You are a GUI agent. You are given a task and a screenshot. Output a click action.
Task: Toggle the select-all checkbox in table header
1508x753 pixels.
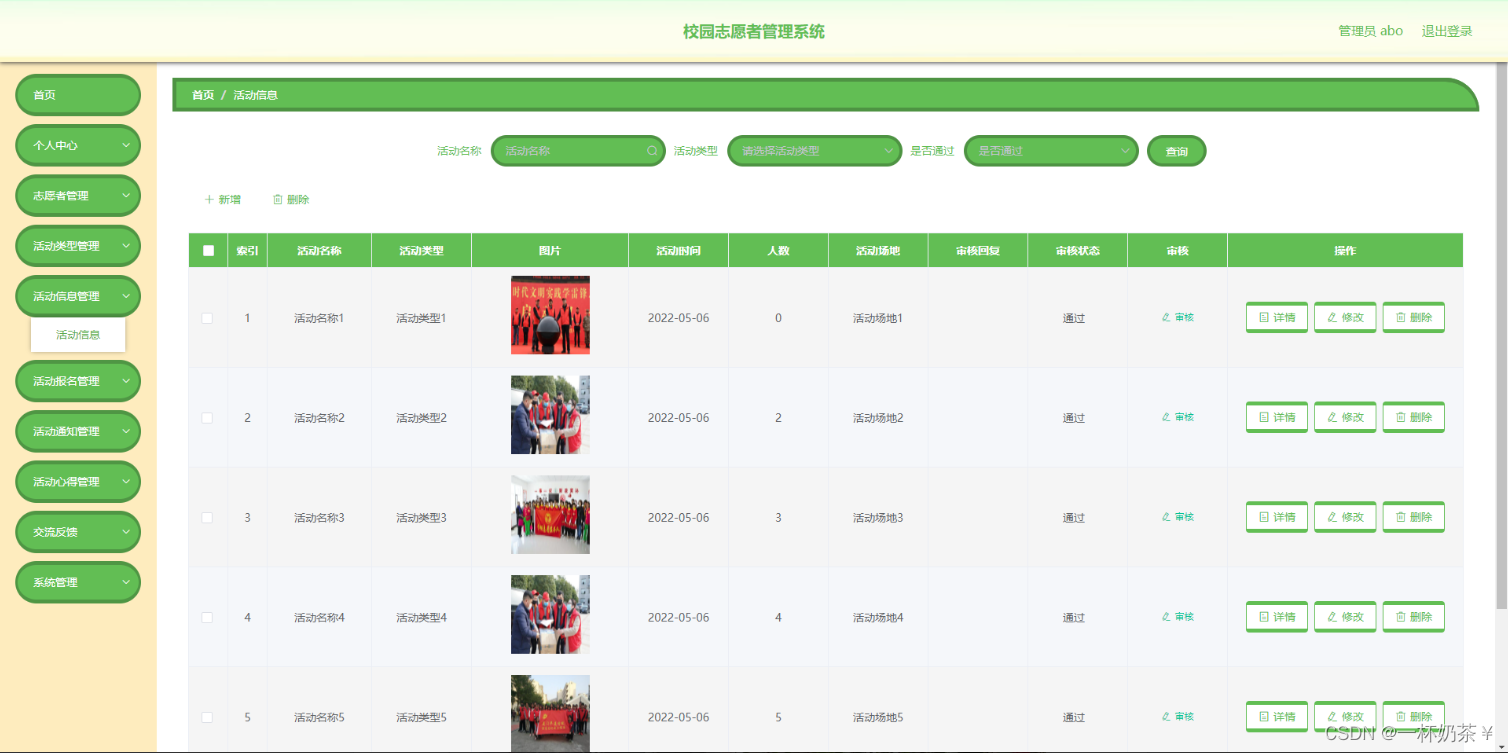pyautogui.click(x=208, y=251)
